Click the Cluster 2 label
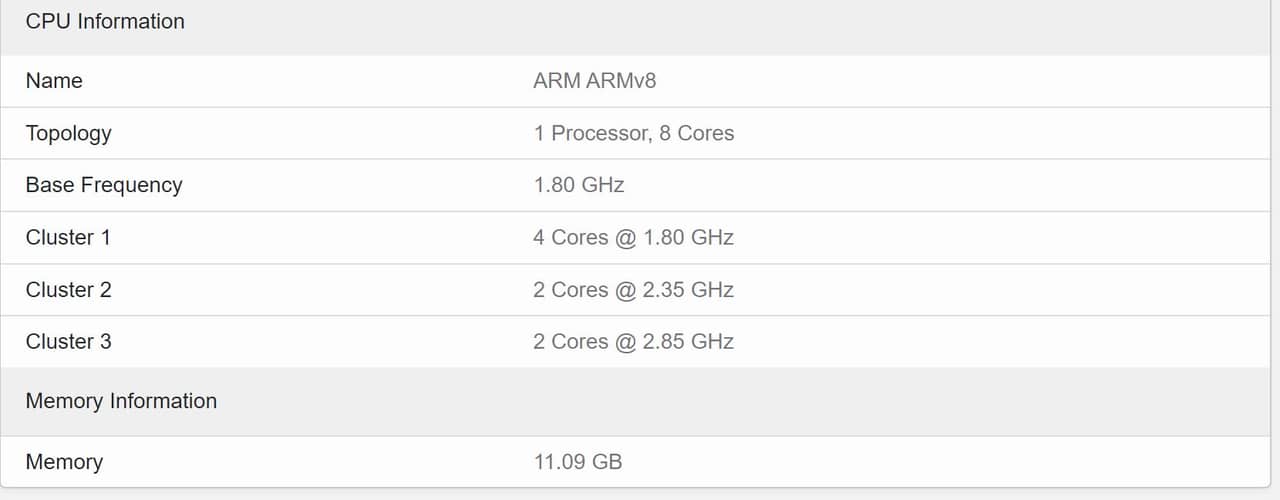Screen dimensions: 1280x500 (x=68, y=289)
